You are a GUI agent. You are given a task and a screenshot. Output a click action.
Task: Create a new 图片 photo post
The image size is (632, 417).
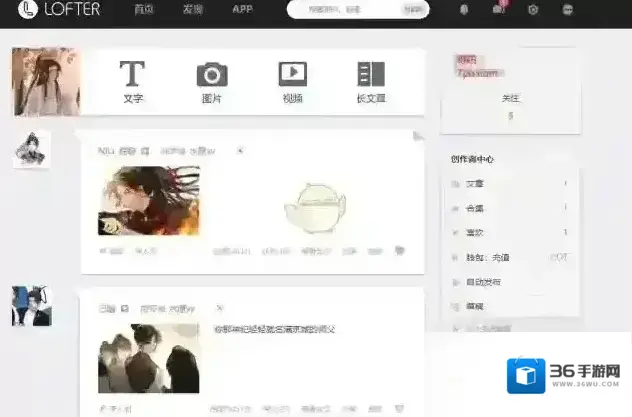(x=212, y=82)
